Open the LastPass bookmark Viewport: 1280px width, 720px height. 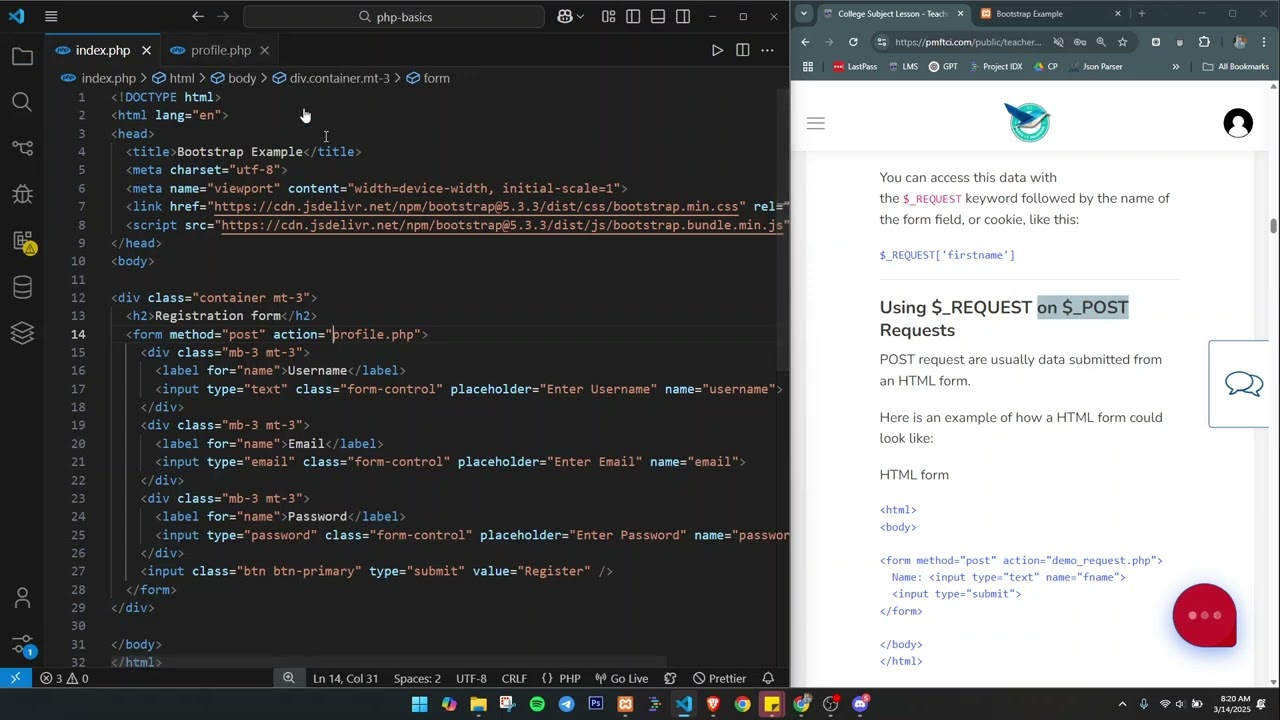pyautogui.click(x=855, y=67)
